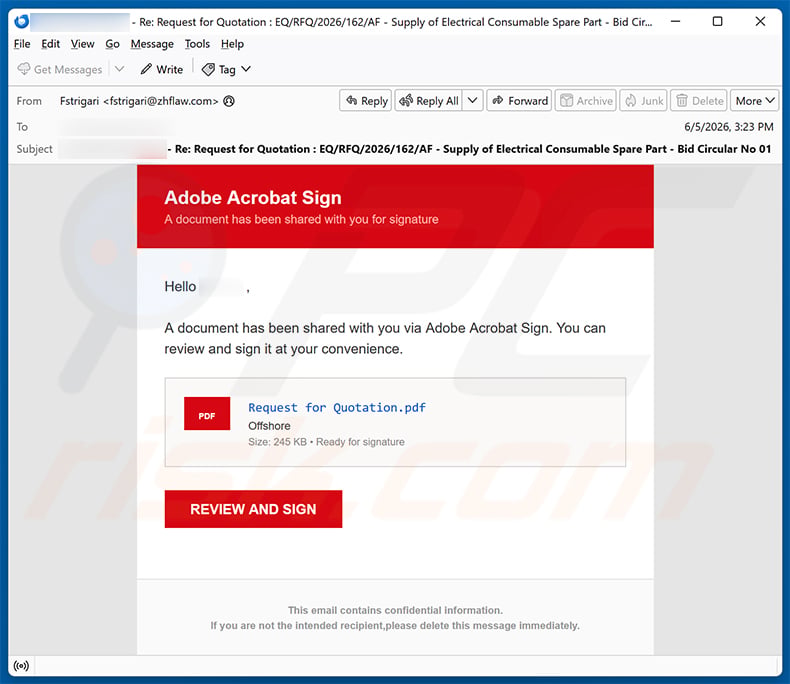The width and height of the screenshot is (790, 684).
Task: Click the Write pencil button
Action: (161, 69)
